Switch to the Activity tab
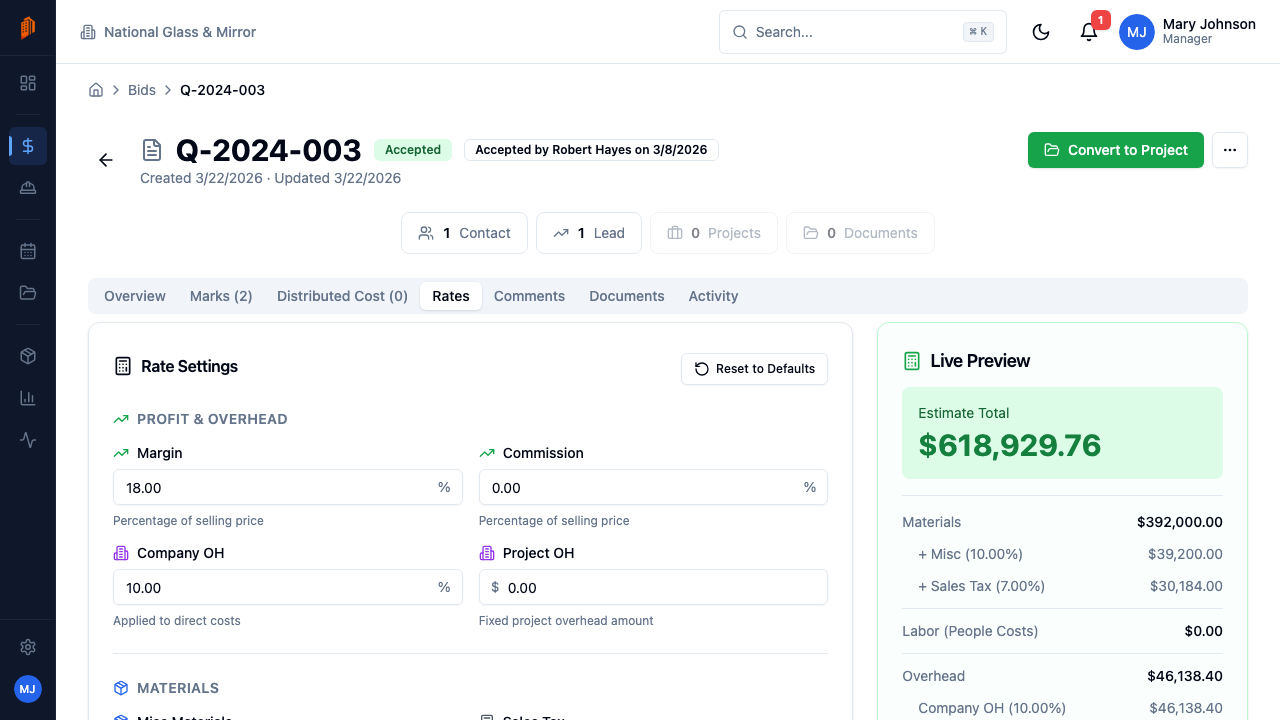The height and width of the screenshot is (720, 1280). click(713, 296)
